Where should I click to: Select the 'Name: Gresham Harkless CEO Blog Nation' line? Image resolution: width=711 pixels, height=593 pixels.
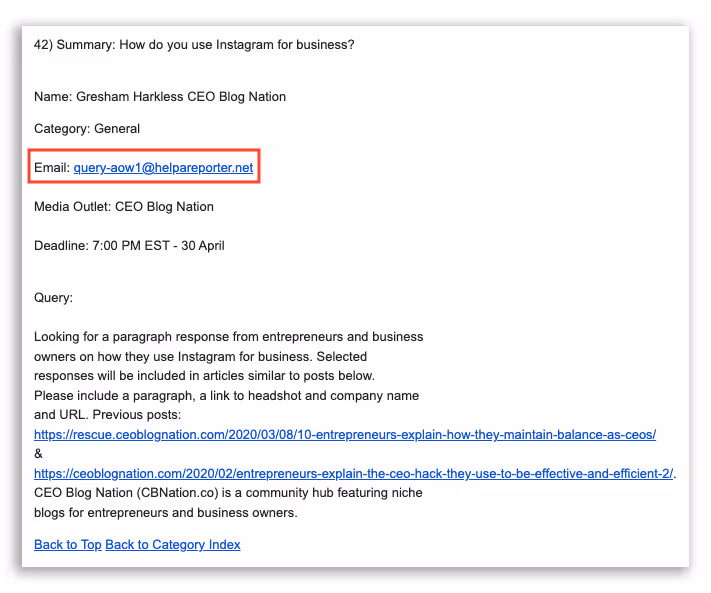tap(160, 97)
